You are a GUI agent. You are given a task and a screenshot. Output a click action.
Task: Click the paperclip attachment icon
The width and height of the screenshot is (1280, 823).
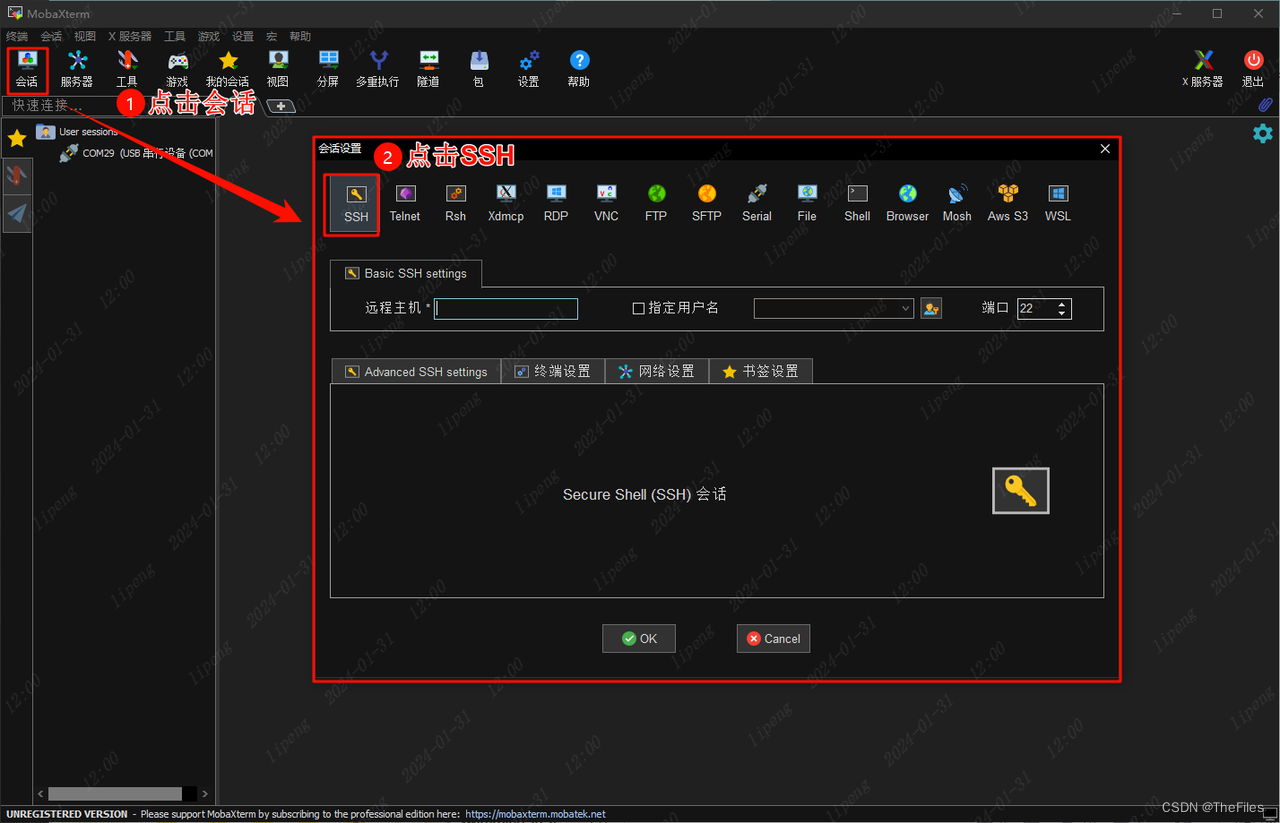(x=1265, y=105)
